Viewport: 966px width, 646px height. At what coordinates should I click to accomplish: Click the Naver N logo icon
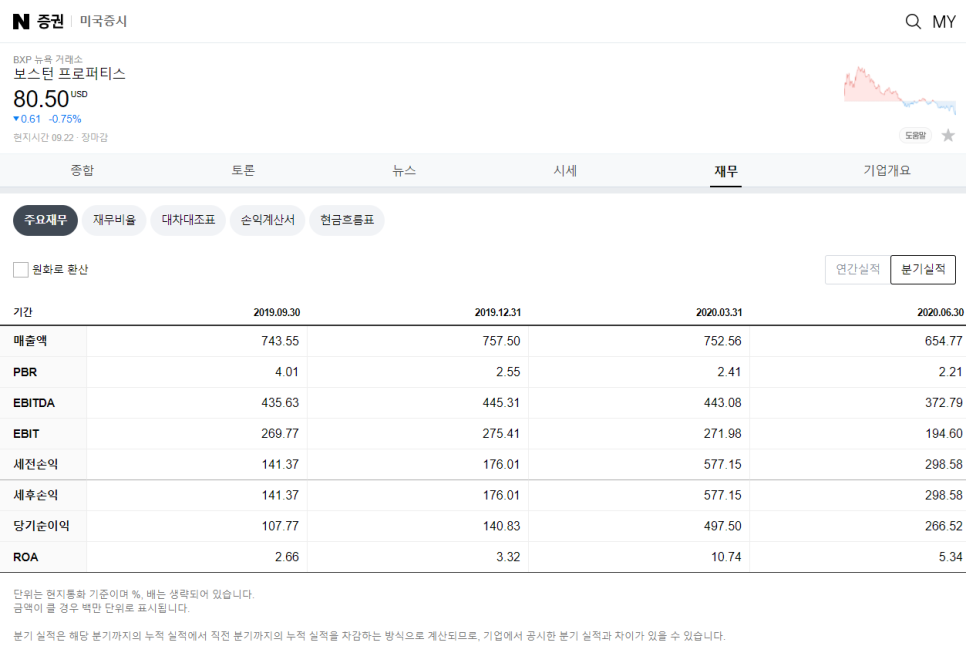[x=21, y=22]
